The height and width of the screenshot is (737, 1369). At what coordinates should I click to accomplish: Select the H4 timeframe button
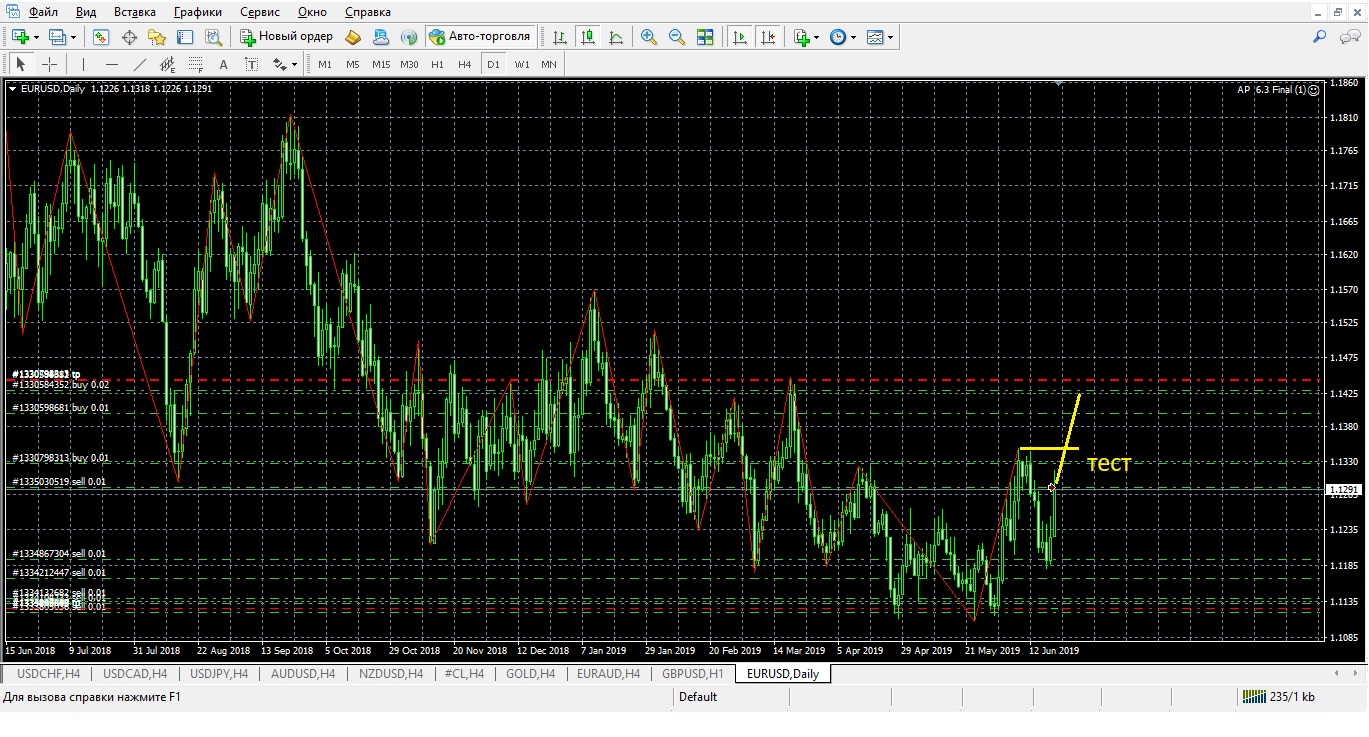click(x=464, y=64)
